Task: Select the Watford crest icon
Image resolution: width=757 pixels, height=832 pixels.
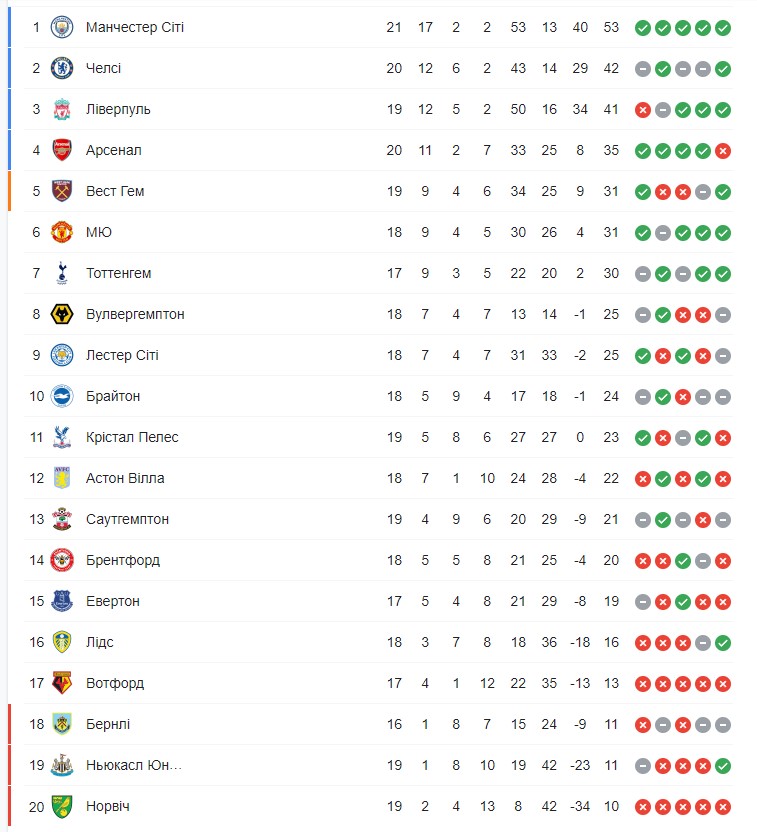Action: [x=62, y=683]
